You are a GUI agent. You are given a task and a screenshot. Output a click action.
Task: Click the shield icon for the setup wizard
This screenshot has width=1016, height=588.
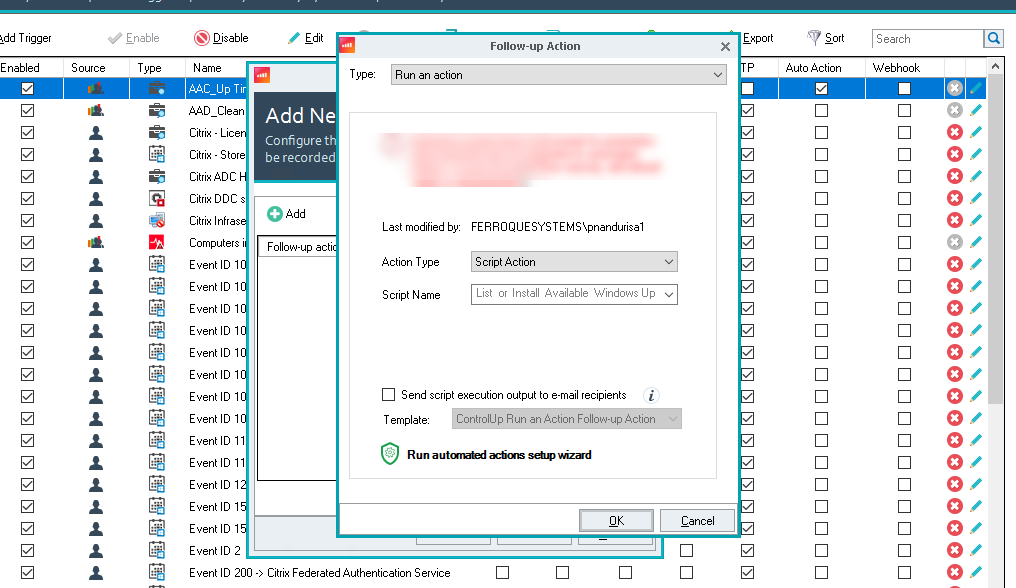click(391, 454)
